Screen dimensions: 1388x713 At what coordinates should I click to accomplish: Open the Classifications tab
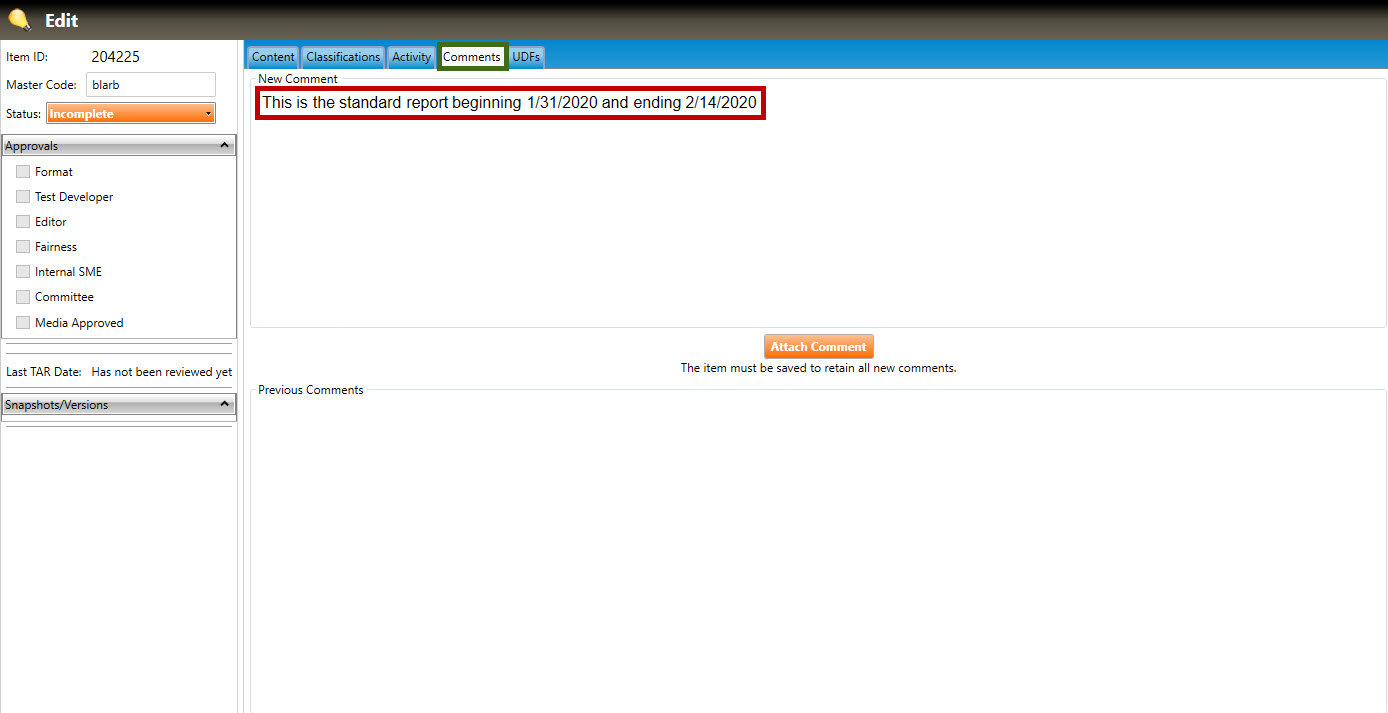[343, 57]
